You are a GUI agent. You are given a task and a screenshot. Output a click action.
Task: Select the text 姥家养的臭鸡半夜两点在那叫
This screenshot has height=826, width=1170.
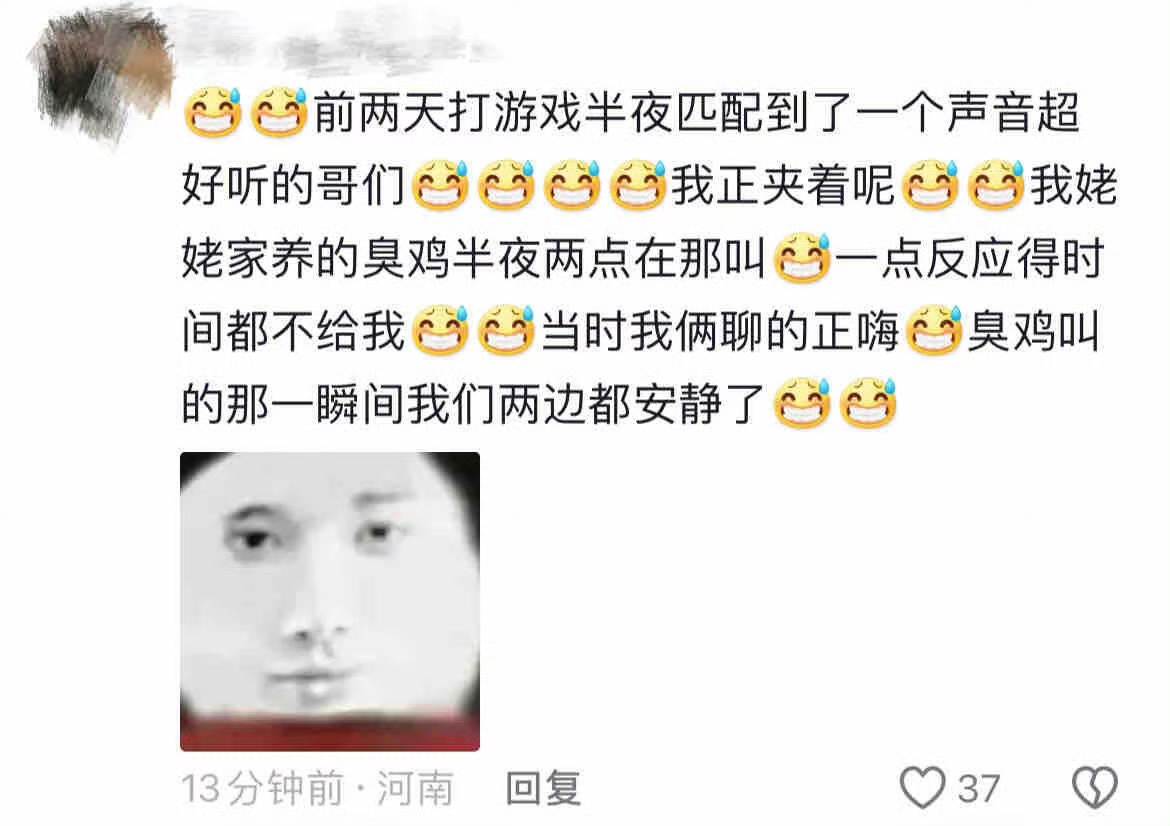tap(474, 259)
